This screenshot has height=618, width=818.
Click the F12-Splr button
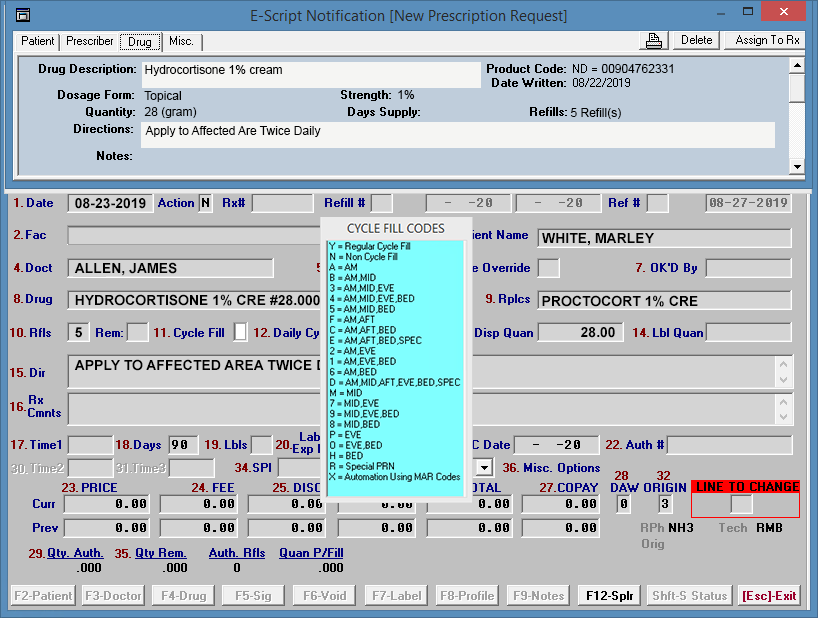tap(608, 596)
